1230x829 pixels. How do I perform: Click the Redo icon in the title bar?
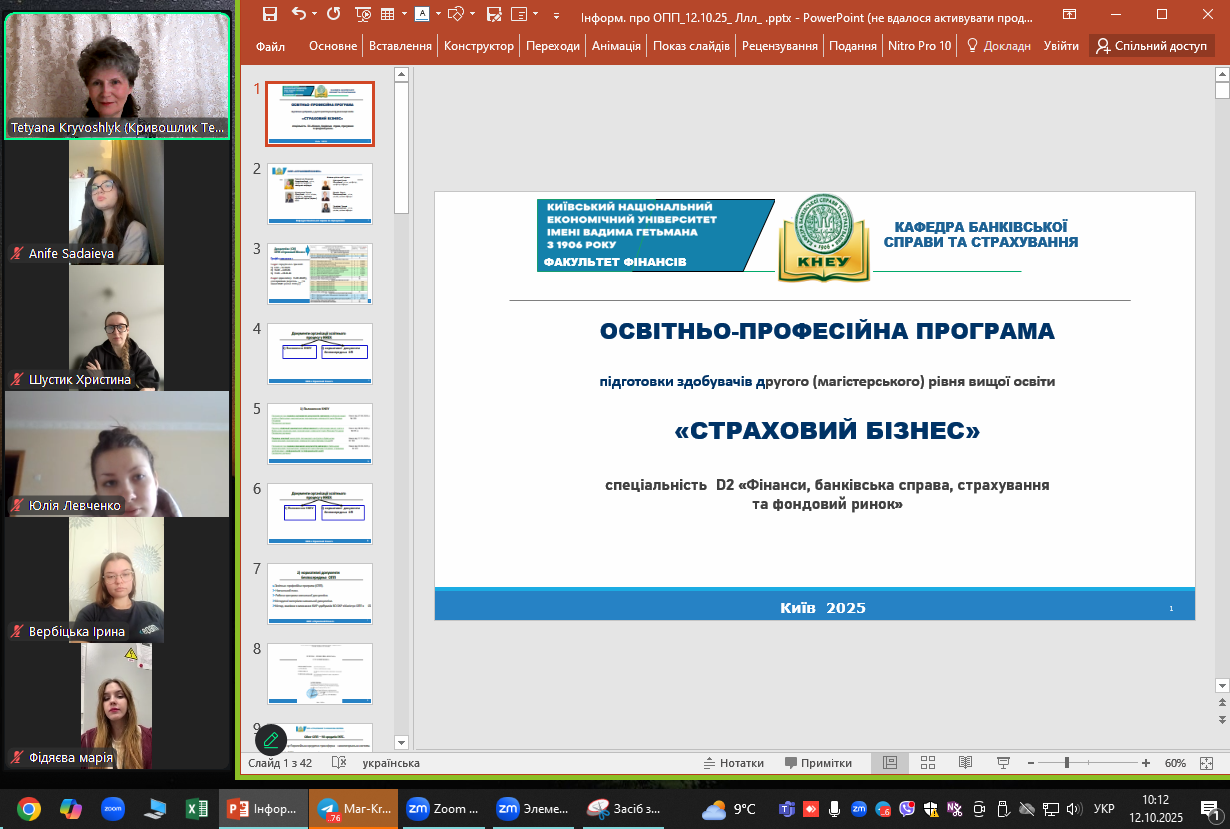pyautogui.click(x=333, y=14)
